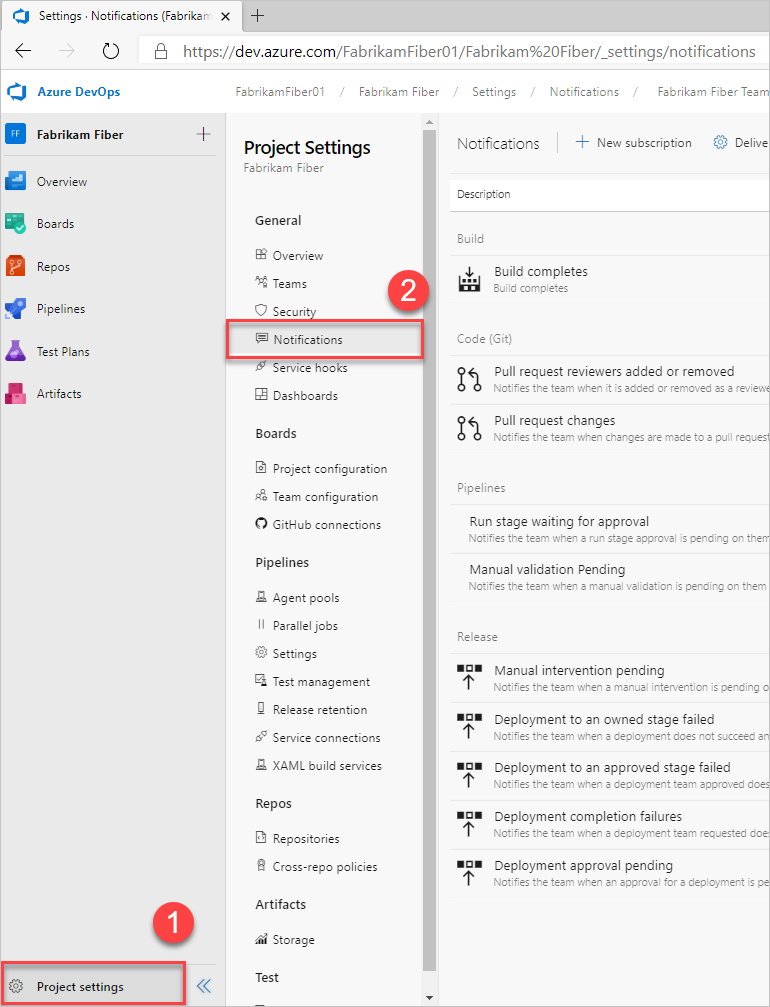770x1007 pixels.
Task: Open the Artifacts package icon
Action: [x=16, y=394]
